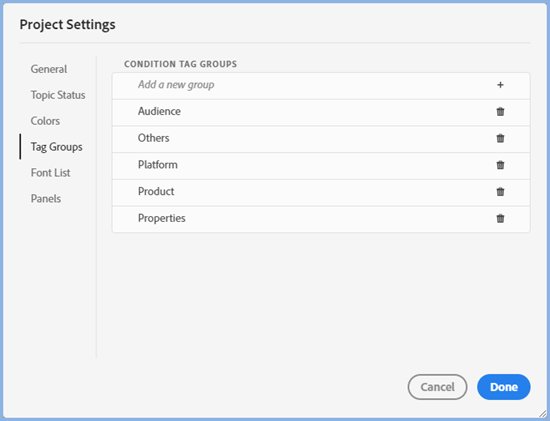
Task: Click the plus icon to add group
Action: (x=500, y=85)
